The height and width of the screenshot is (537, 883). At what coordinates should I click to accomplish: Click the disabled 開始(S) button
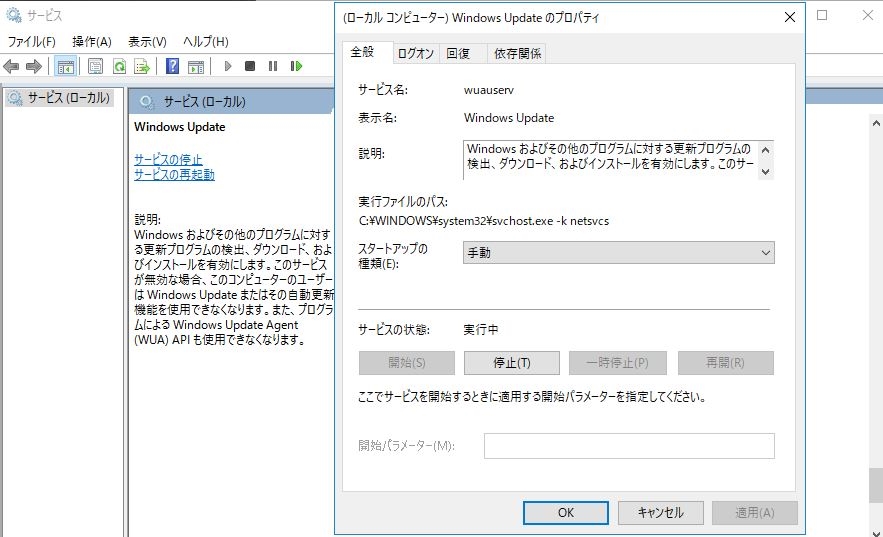[x=407, y=363]
